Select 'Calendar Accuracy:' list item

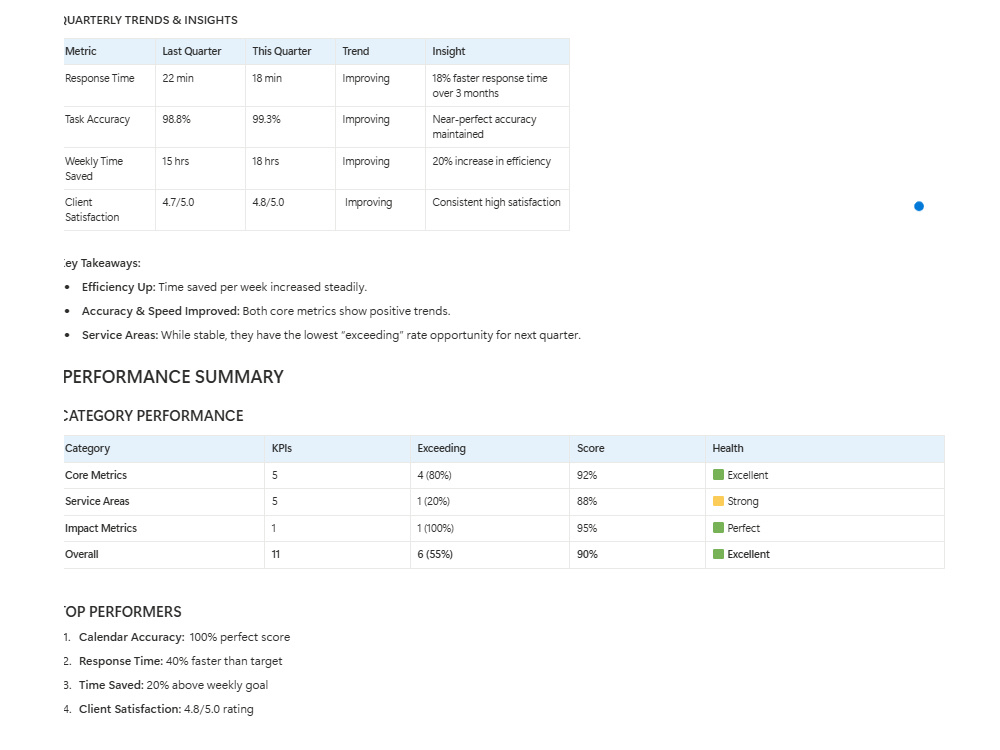click(184, 637)
